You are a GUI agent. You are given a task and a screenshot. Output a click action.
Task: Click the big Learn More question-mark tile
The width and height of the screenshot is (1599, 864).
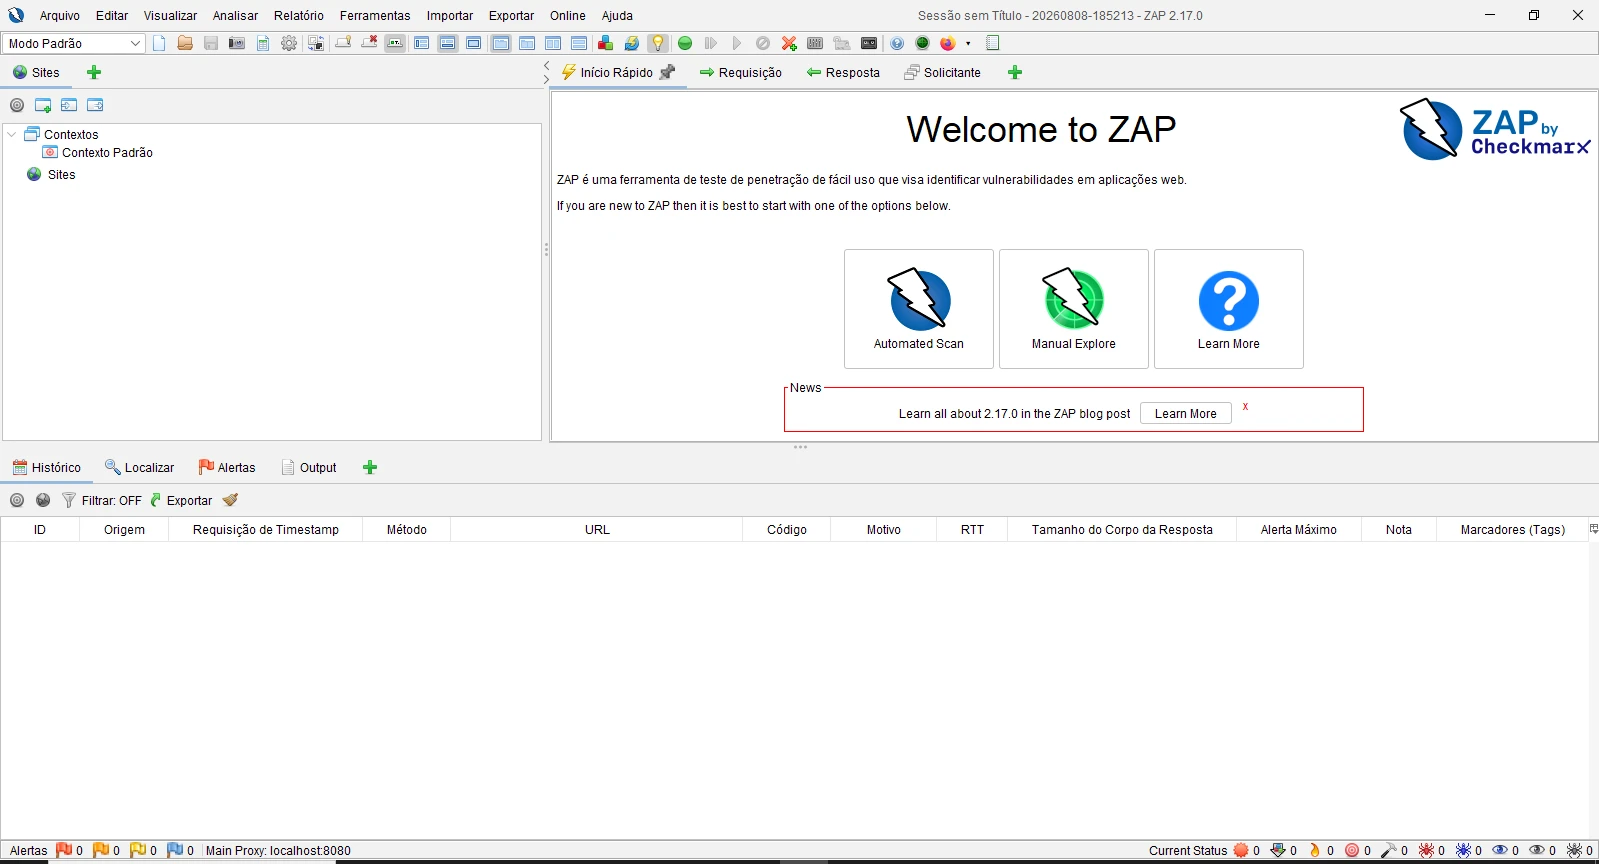tap(1229, 309)
